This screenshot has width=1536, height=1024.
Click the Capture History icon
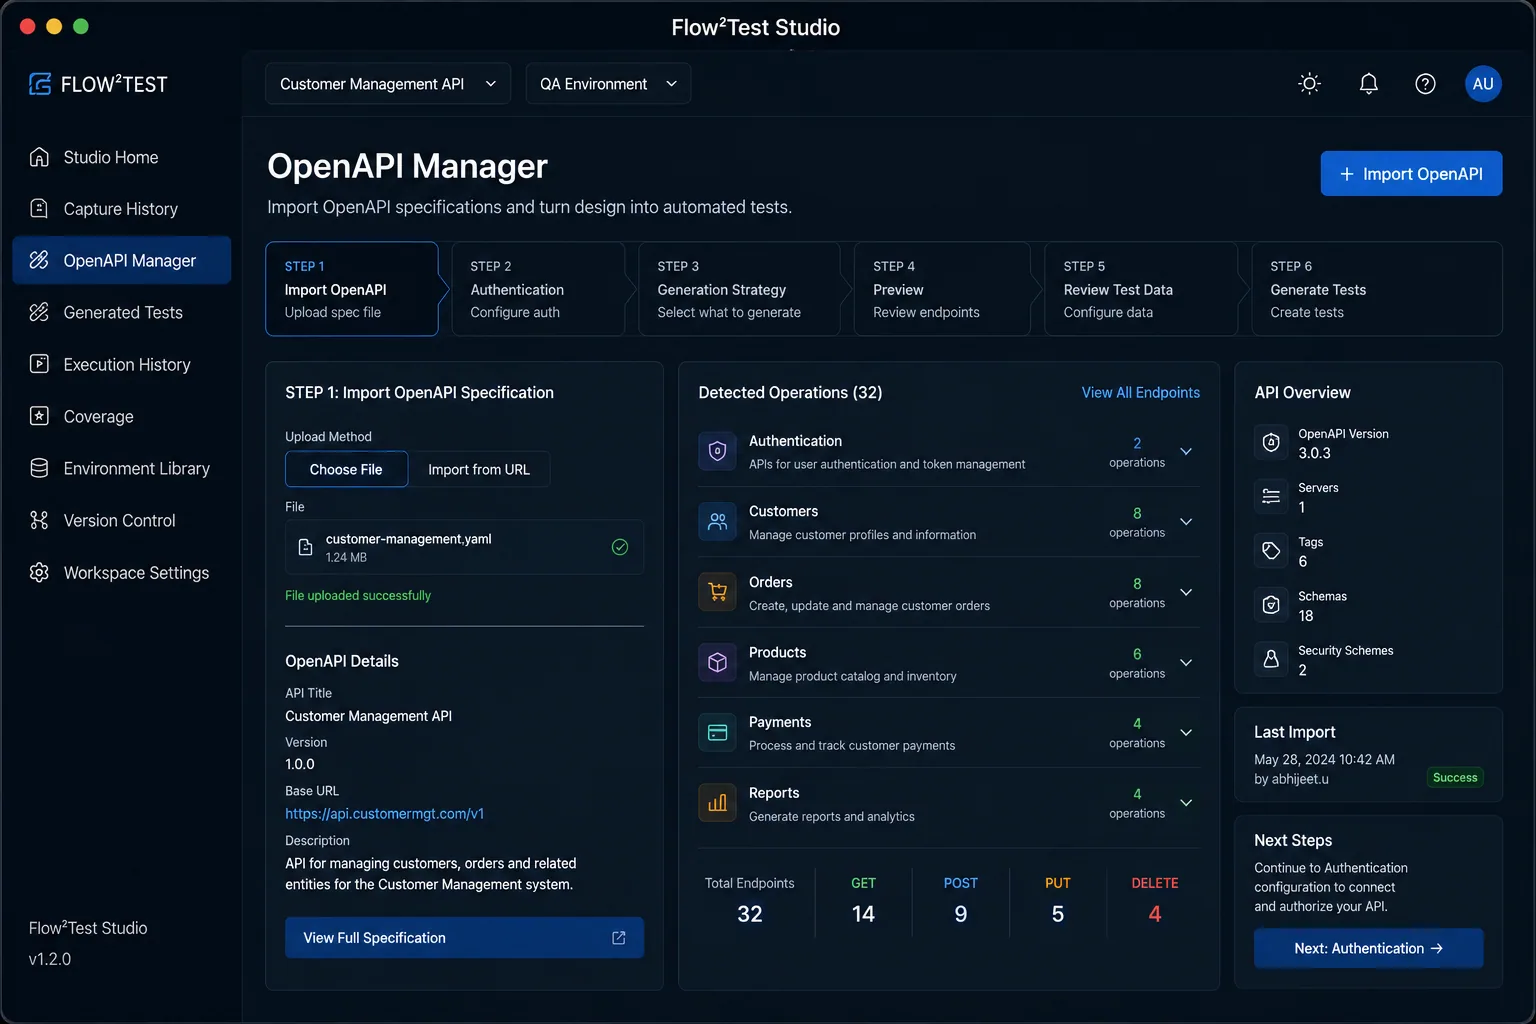[x=39, y=208]
